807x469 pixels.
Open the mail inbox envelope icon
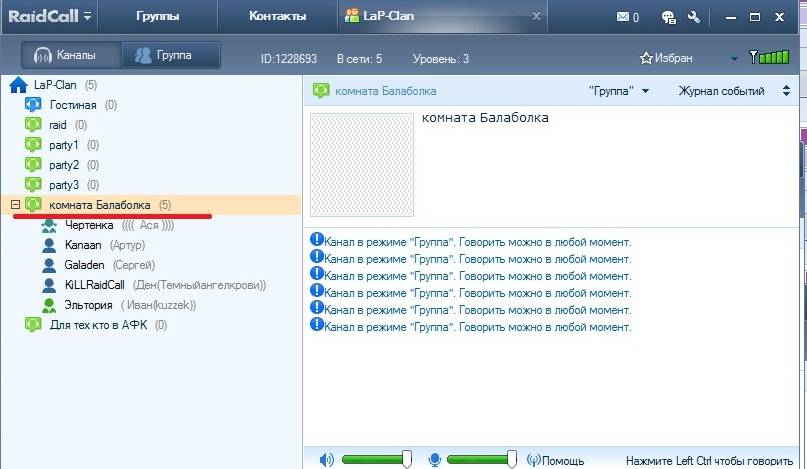pyautogui.click(x=623, y=17)
